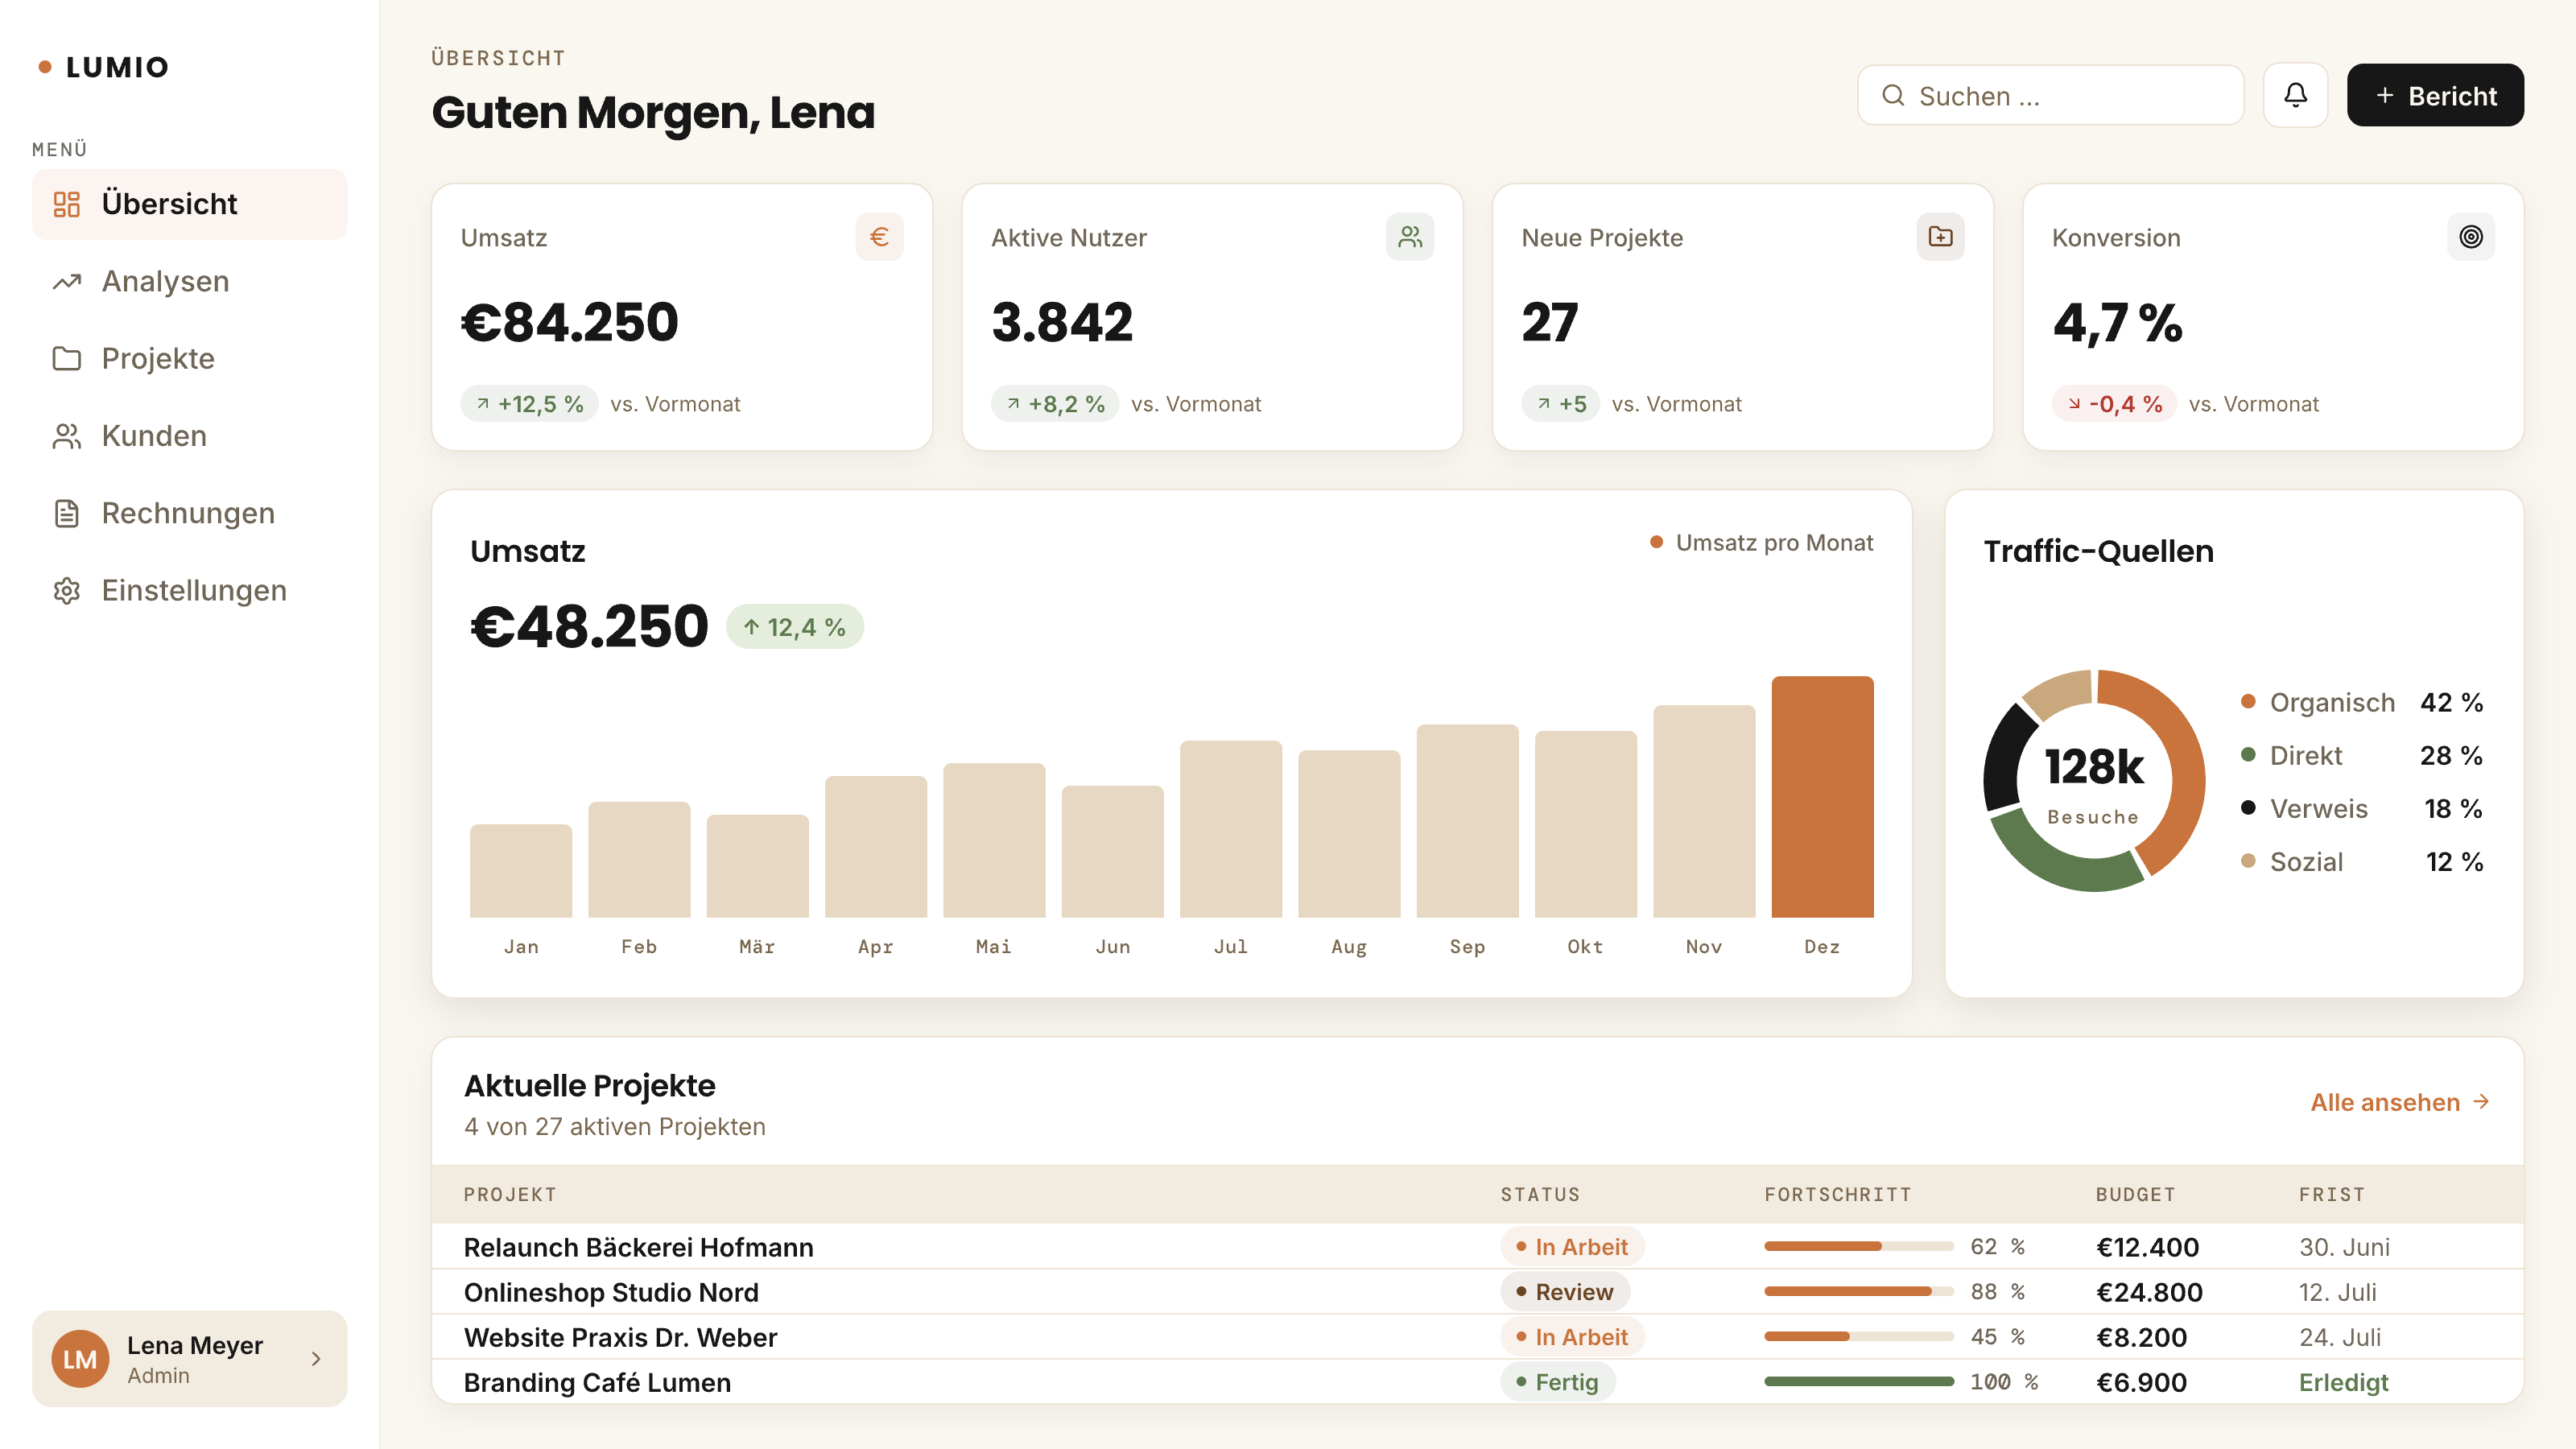Click the Suchen search field
This screenshot has width=2576, height=1449.
pos(2051,95)
